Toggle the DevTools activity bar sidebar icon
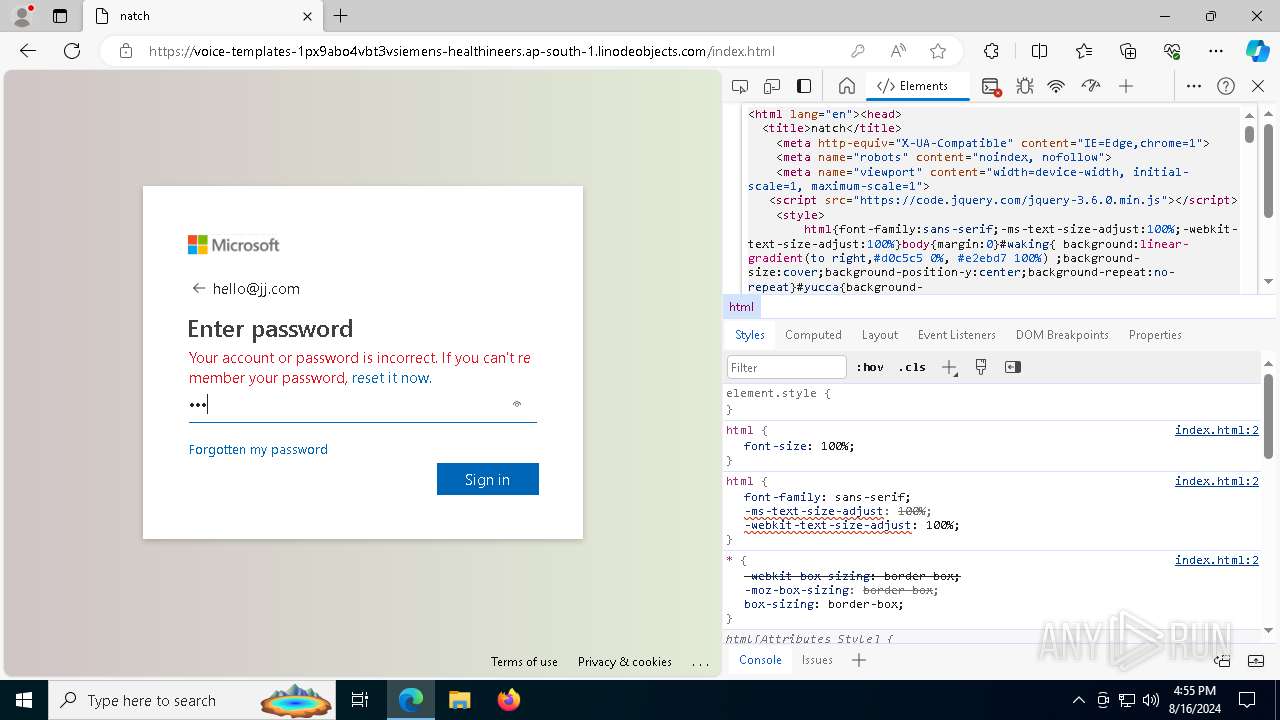This screenshot has width=1280, height=720. [x=804, y=86]
